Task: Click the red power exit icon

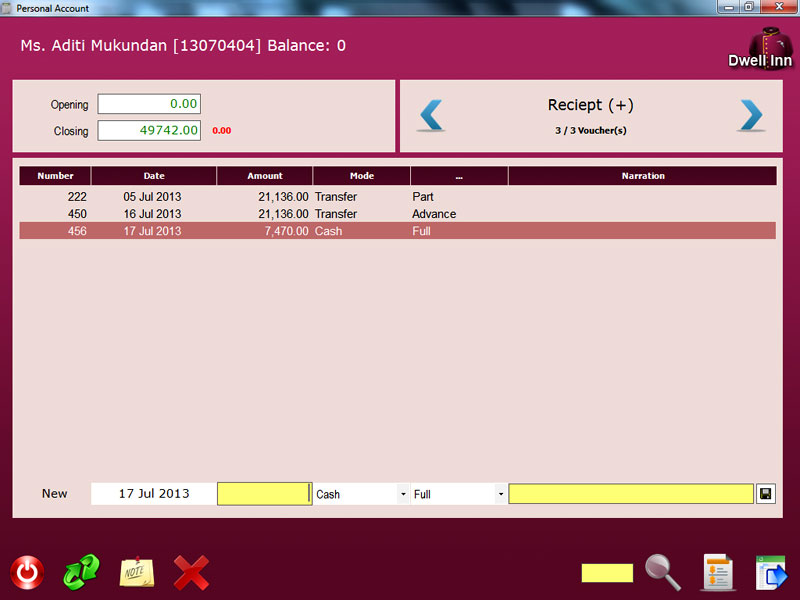Action: 27,573
